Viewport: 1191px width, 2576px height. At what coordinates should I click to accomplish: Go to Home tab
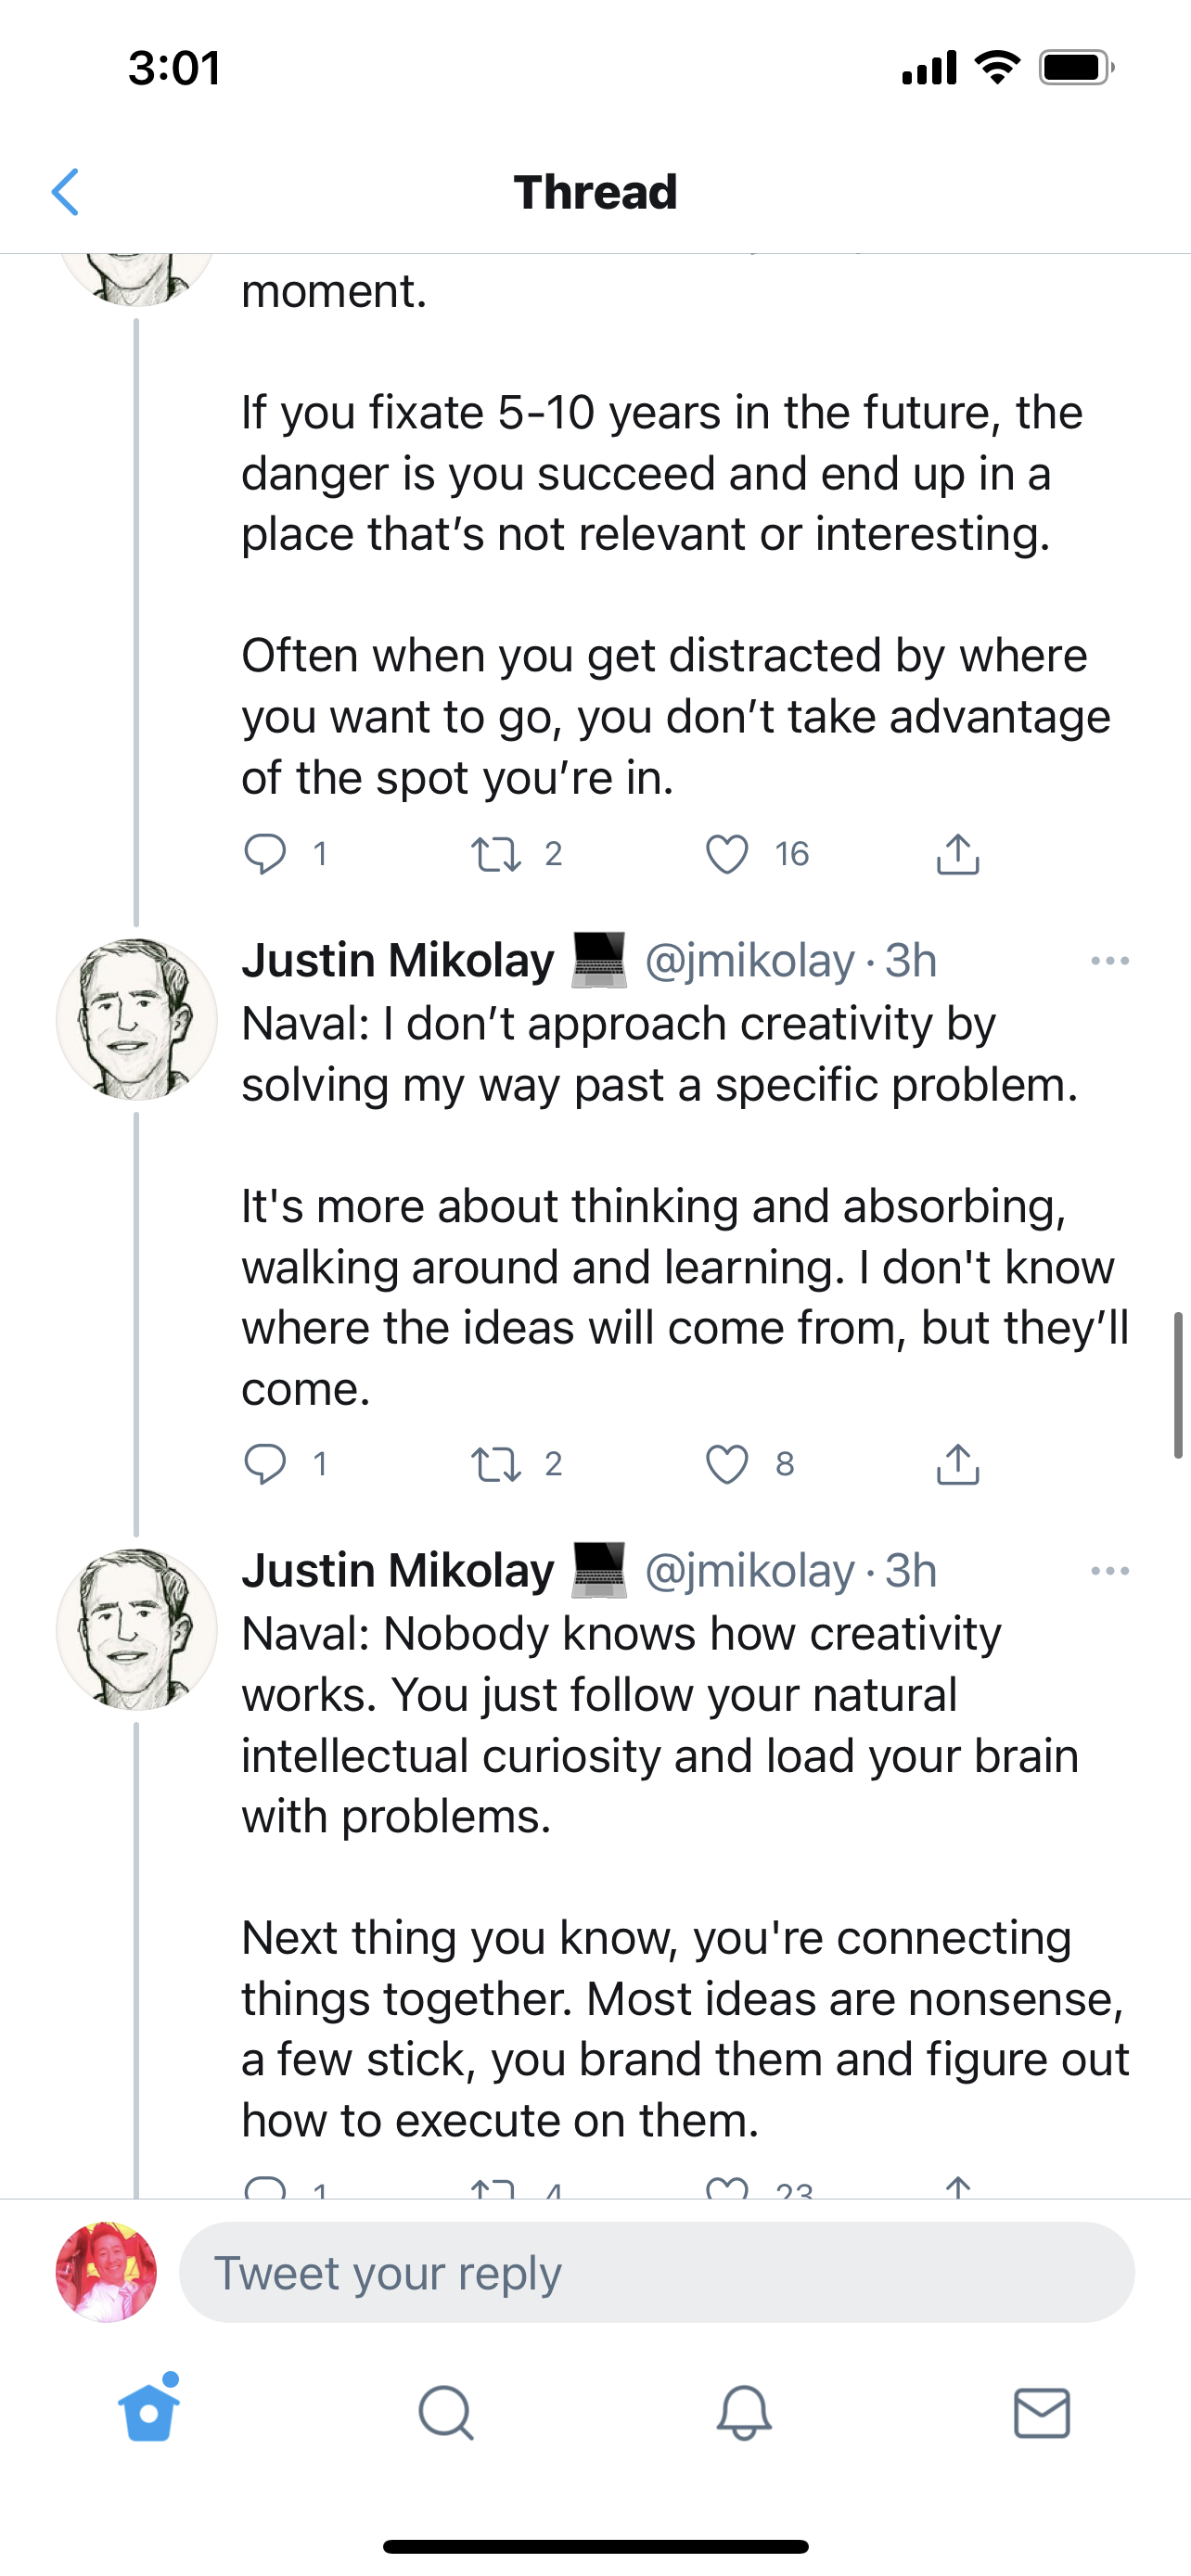coord(149,2412)
